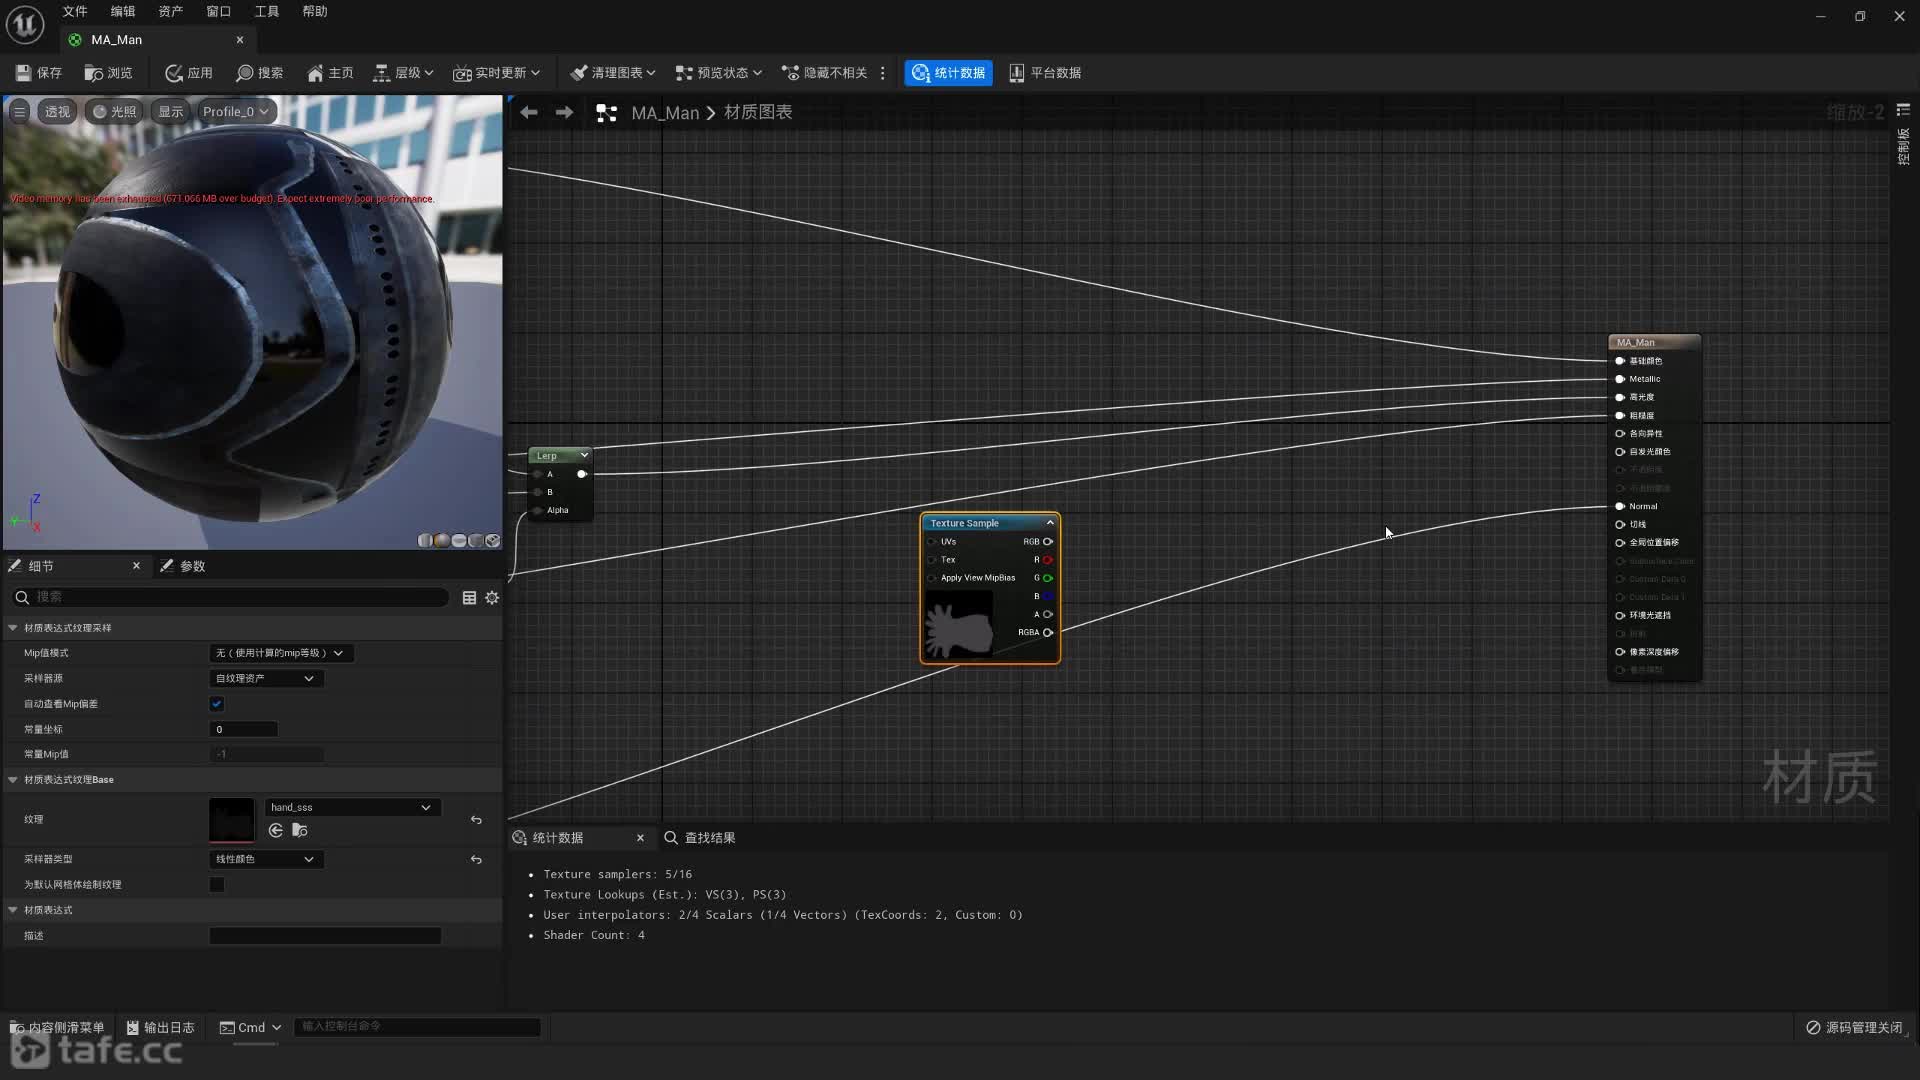1920x1080 pixels.
Task: Click the 输出日志 button
Action: pyautogui.click(x=160, y=1027)
